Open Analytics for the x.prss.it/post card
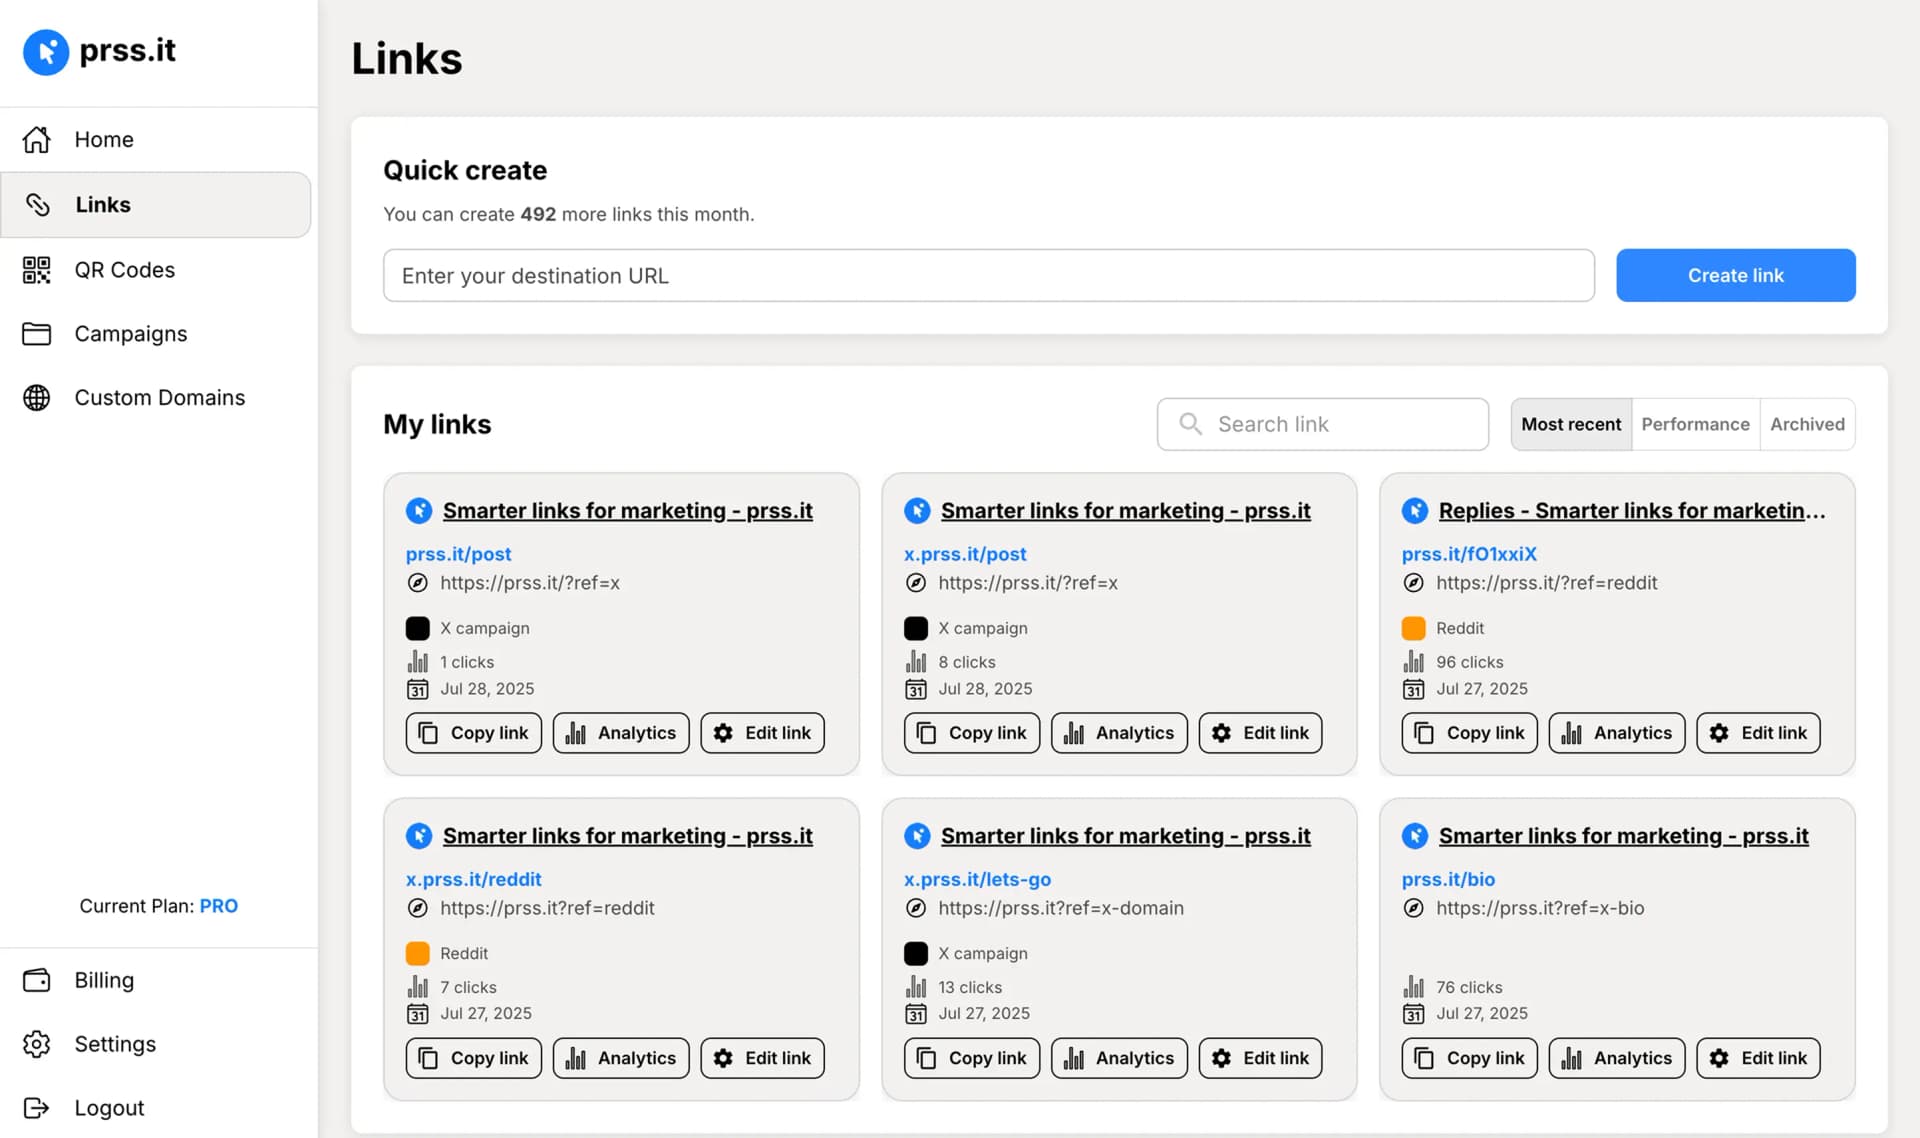 coord(1118,734)
